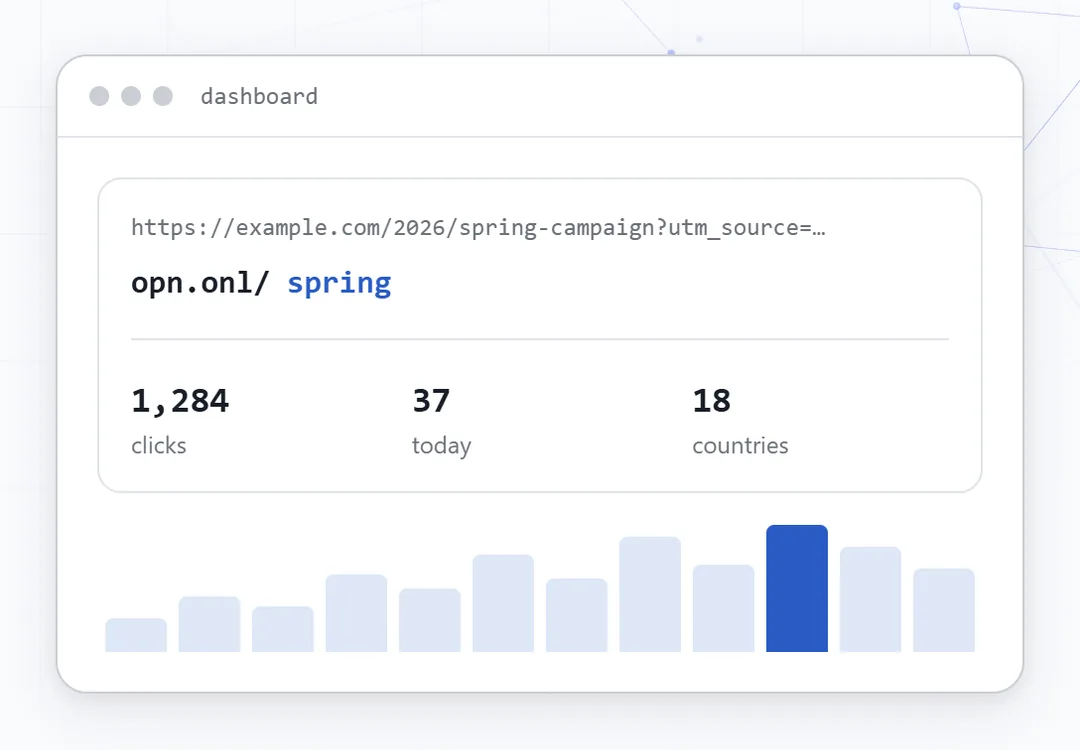Select the countries label
This screenshot has height=750, width=1080.
click(x=740, y=446)
